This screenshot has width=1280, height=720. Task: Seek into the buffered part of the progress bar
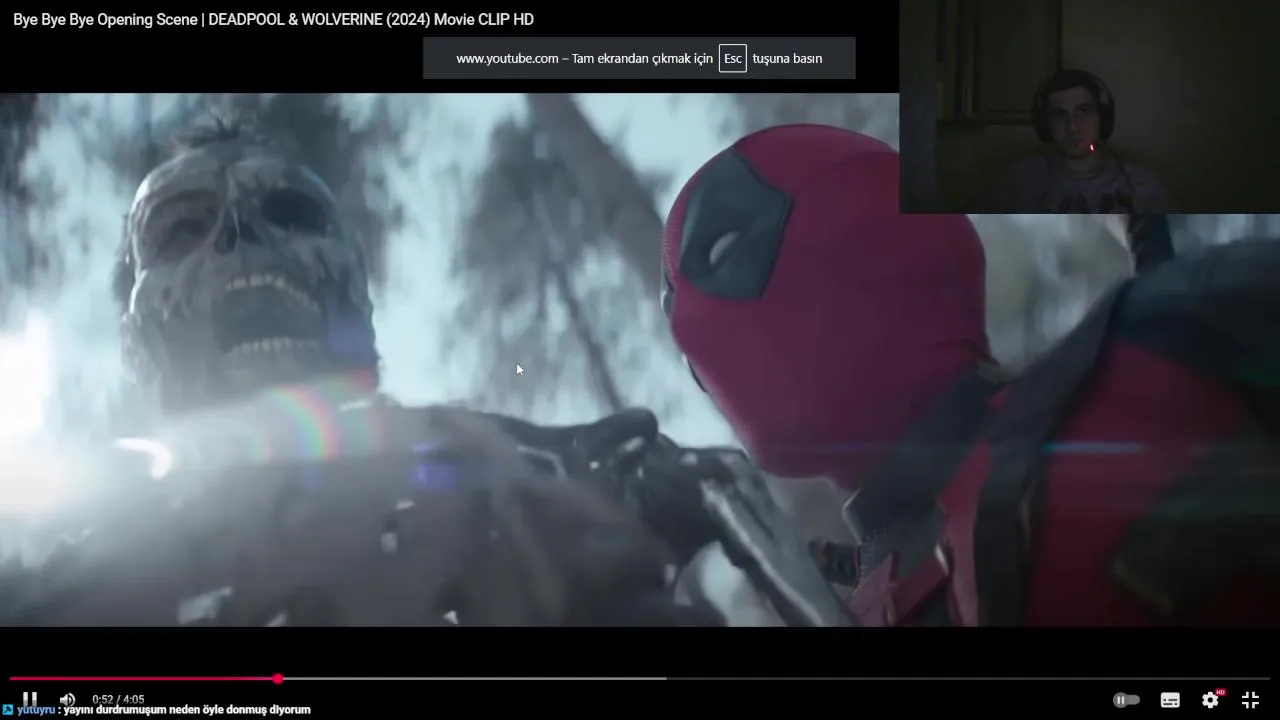coord(472,679)
